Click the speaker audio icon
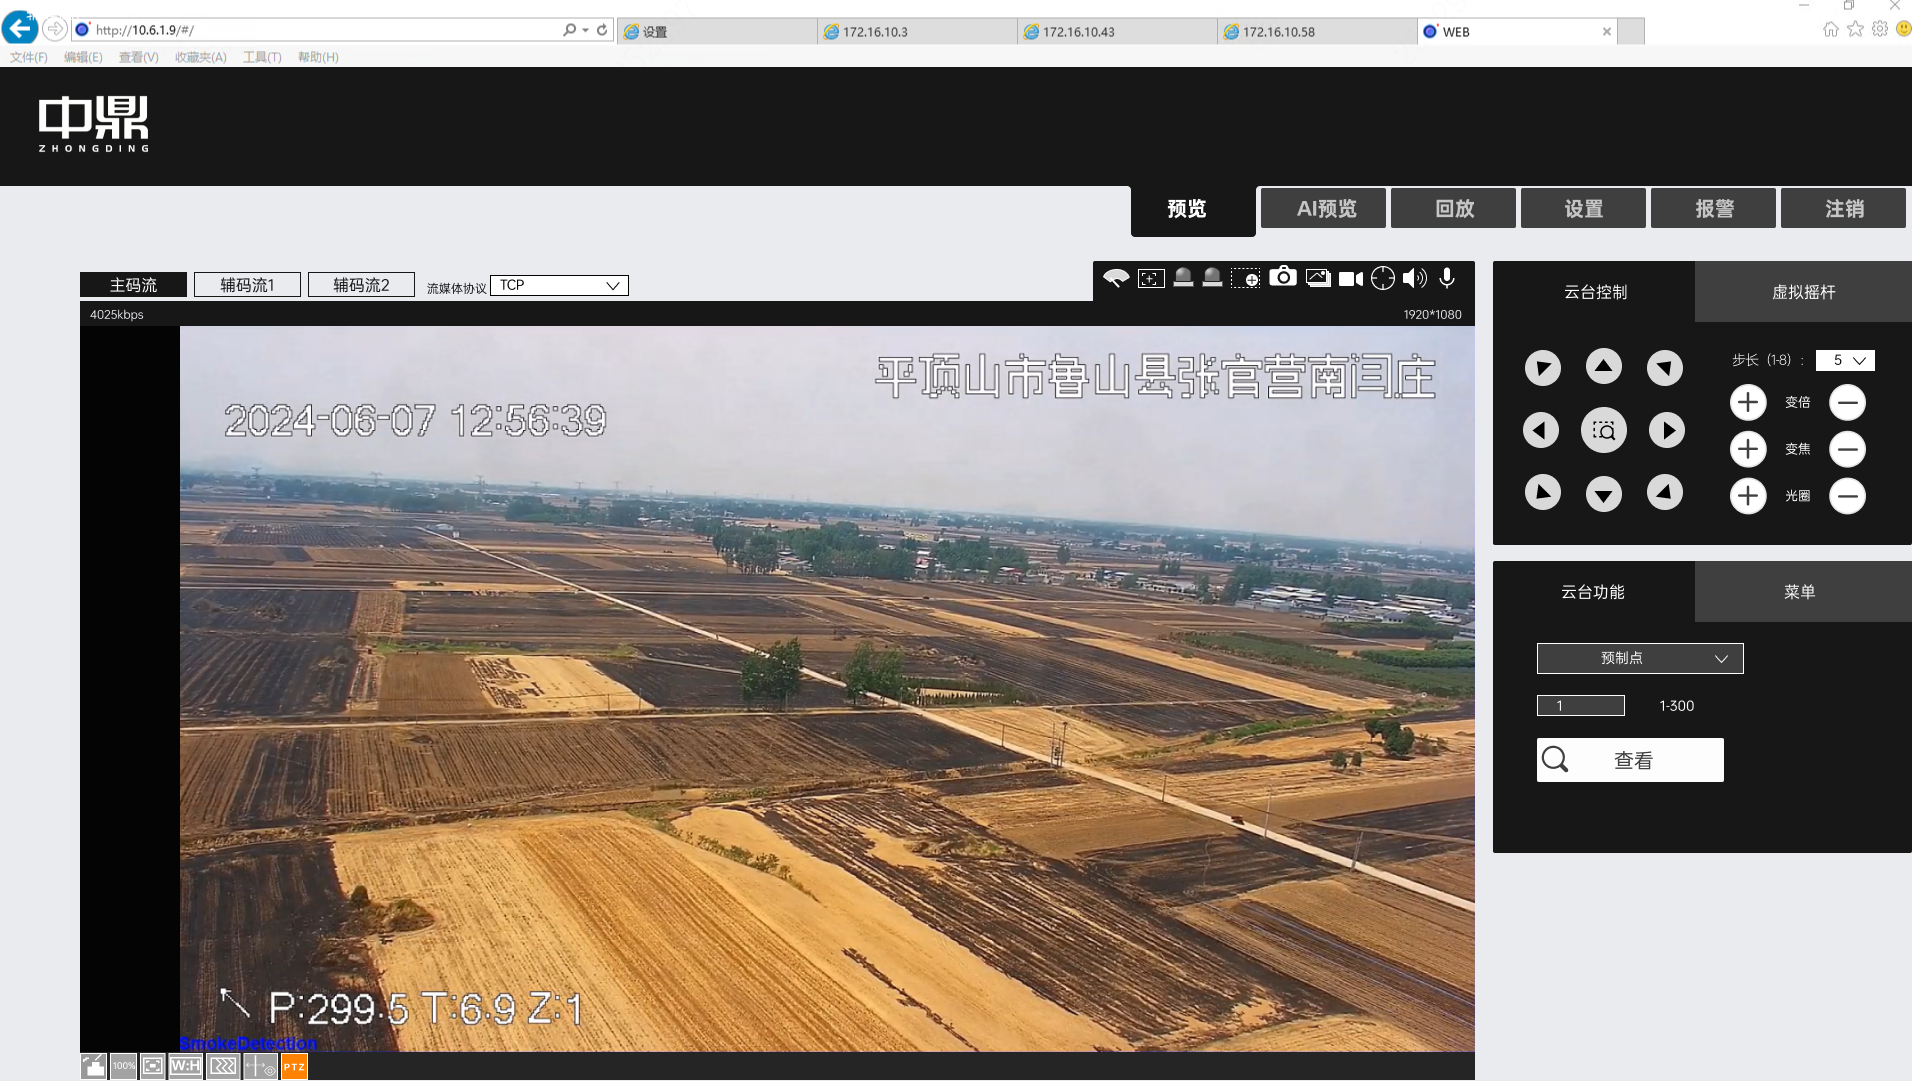1912x1081 pixels. [x=1414, y=279]
